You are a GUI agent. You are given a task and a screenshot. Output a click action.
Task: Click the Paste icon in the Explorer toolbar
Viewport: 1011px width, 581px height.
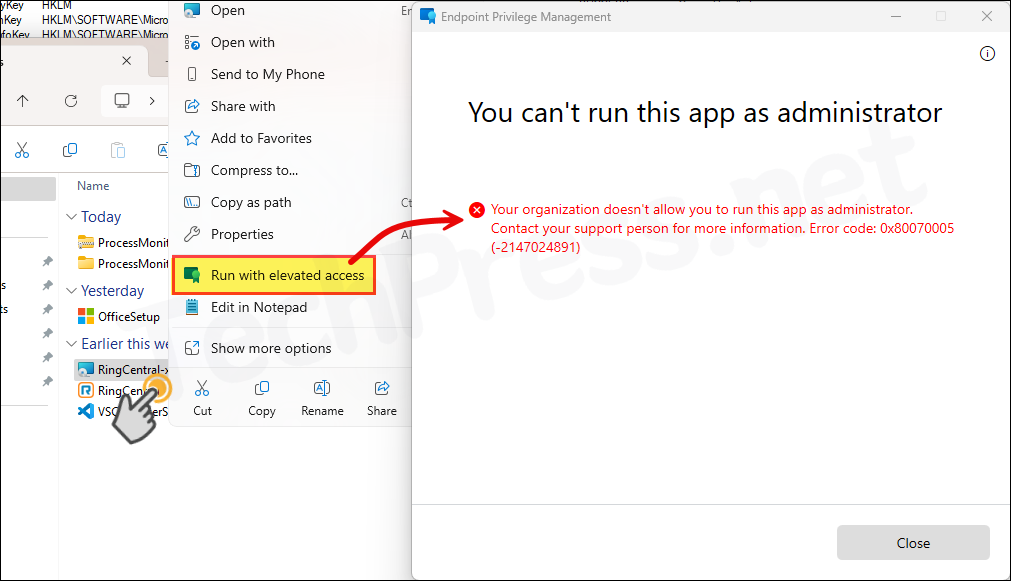117,150
